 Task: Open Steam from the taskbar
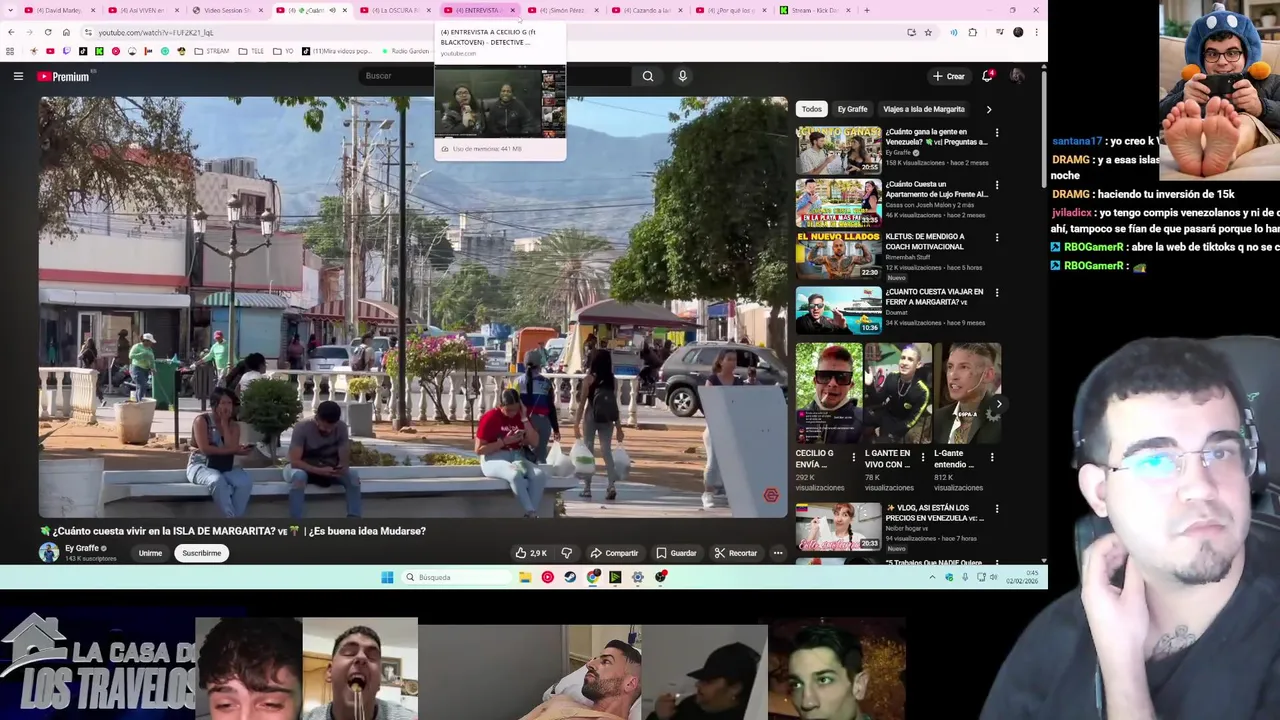coord(570,577)
